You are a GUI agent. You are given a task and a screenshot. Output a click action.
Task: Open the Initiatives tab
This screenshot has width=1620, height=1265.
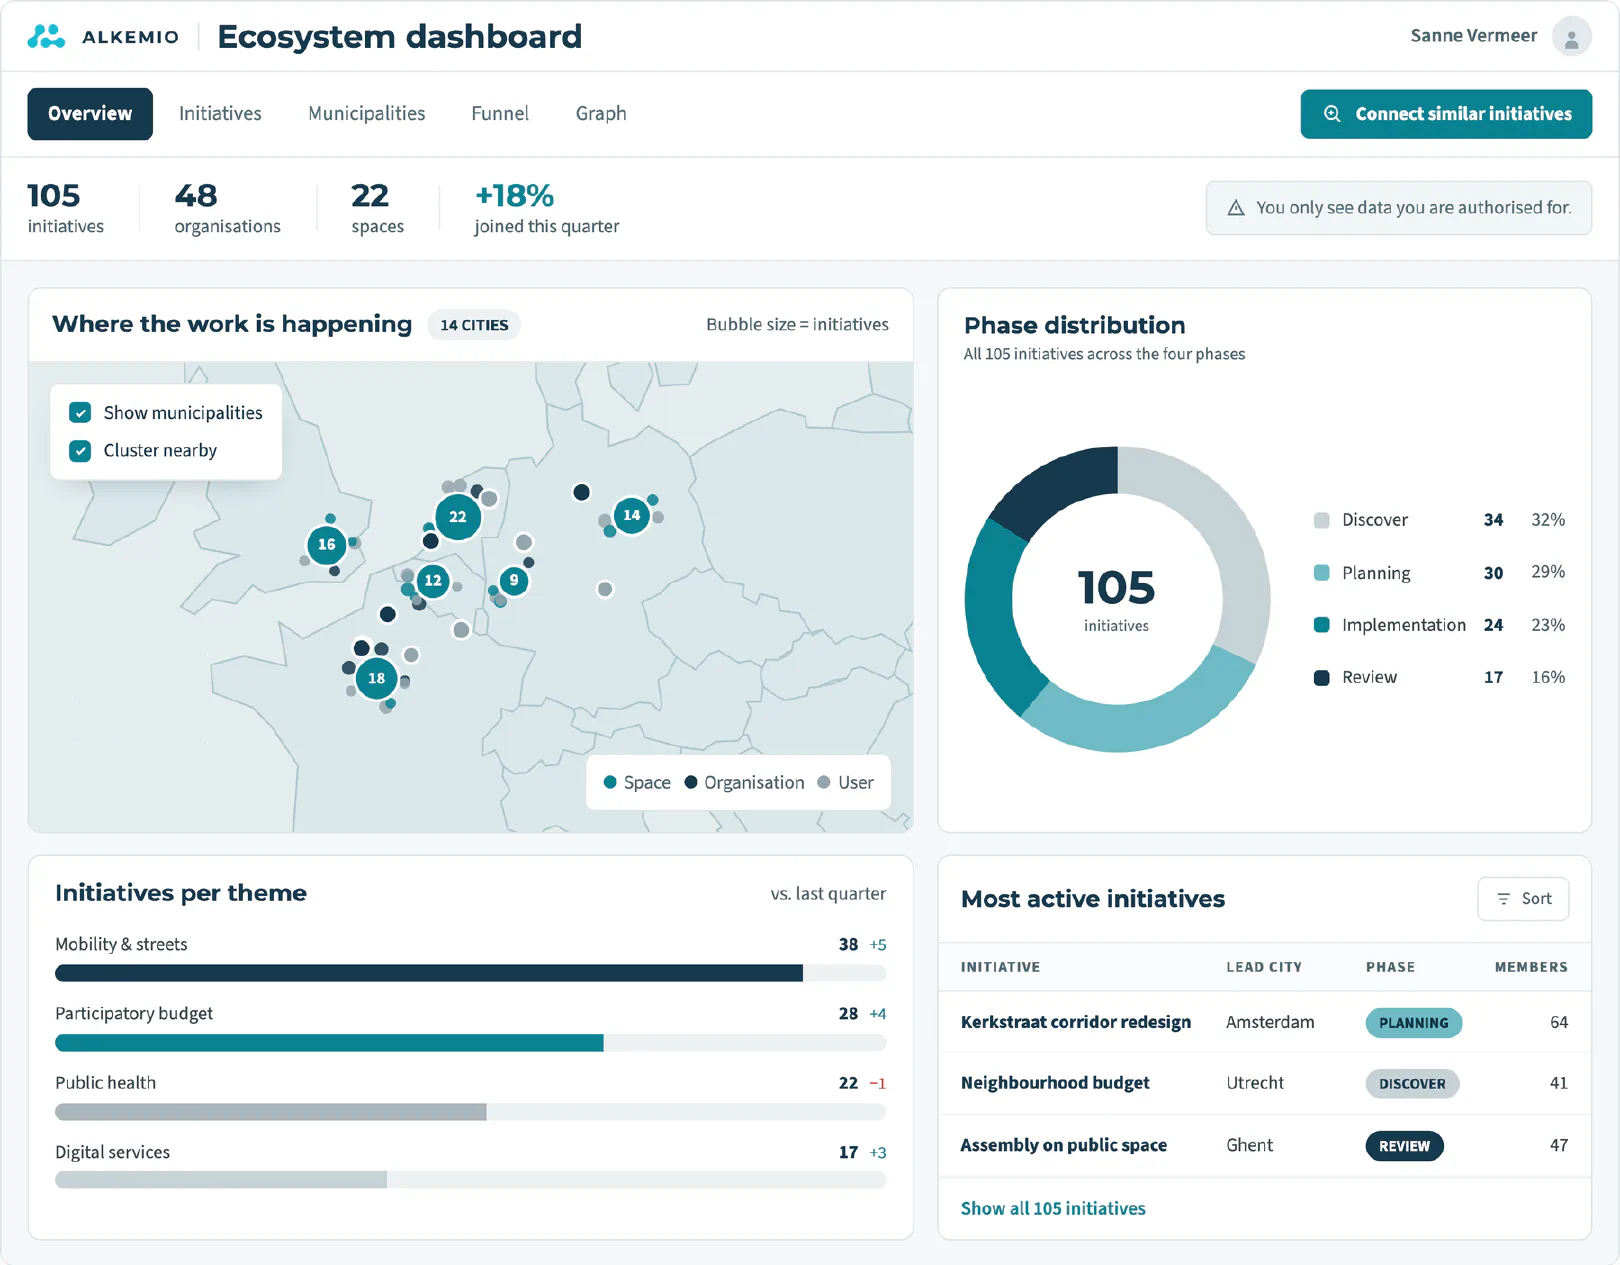pos(220,114)
